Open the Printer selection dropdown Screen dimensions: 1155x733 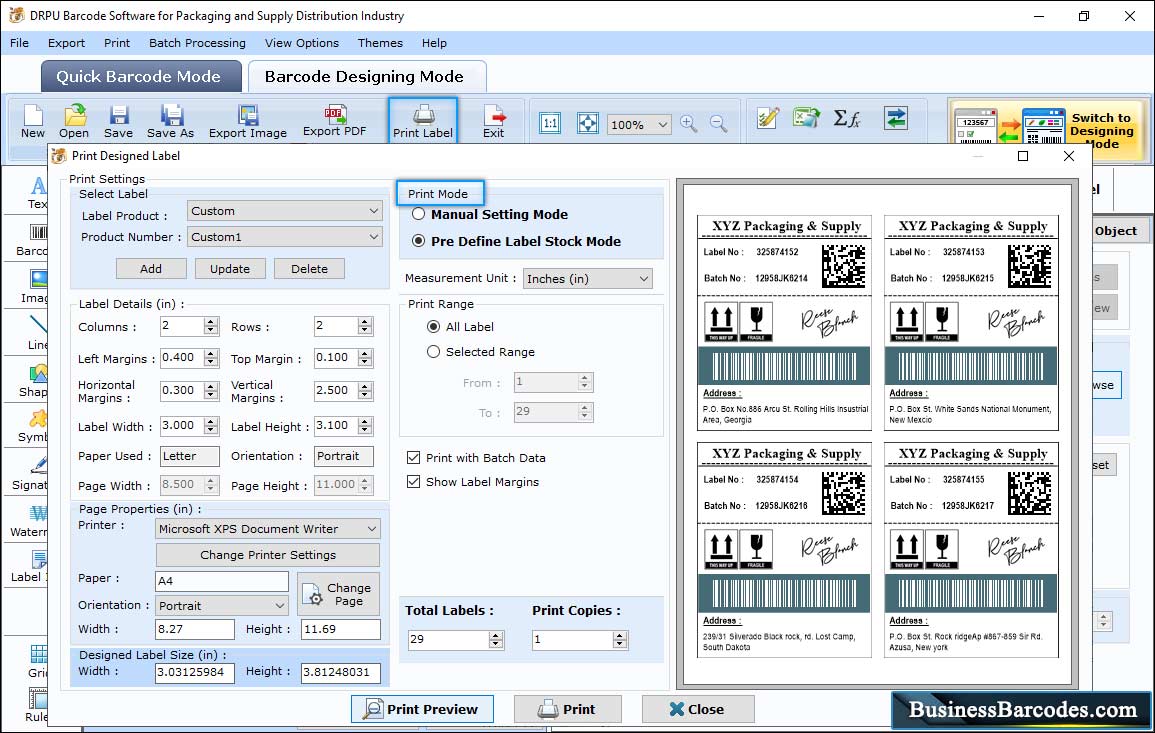(x=267, y=529)
